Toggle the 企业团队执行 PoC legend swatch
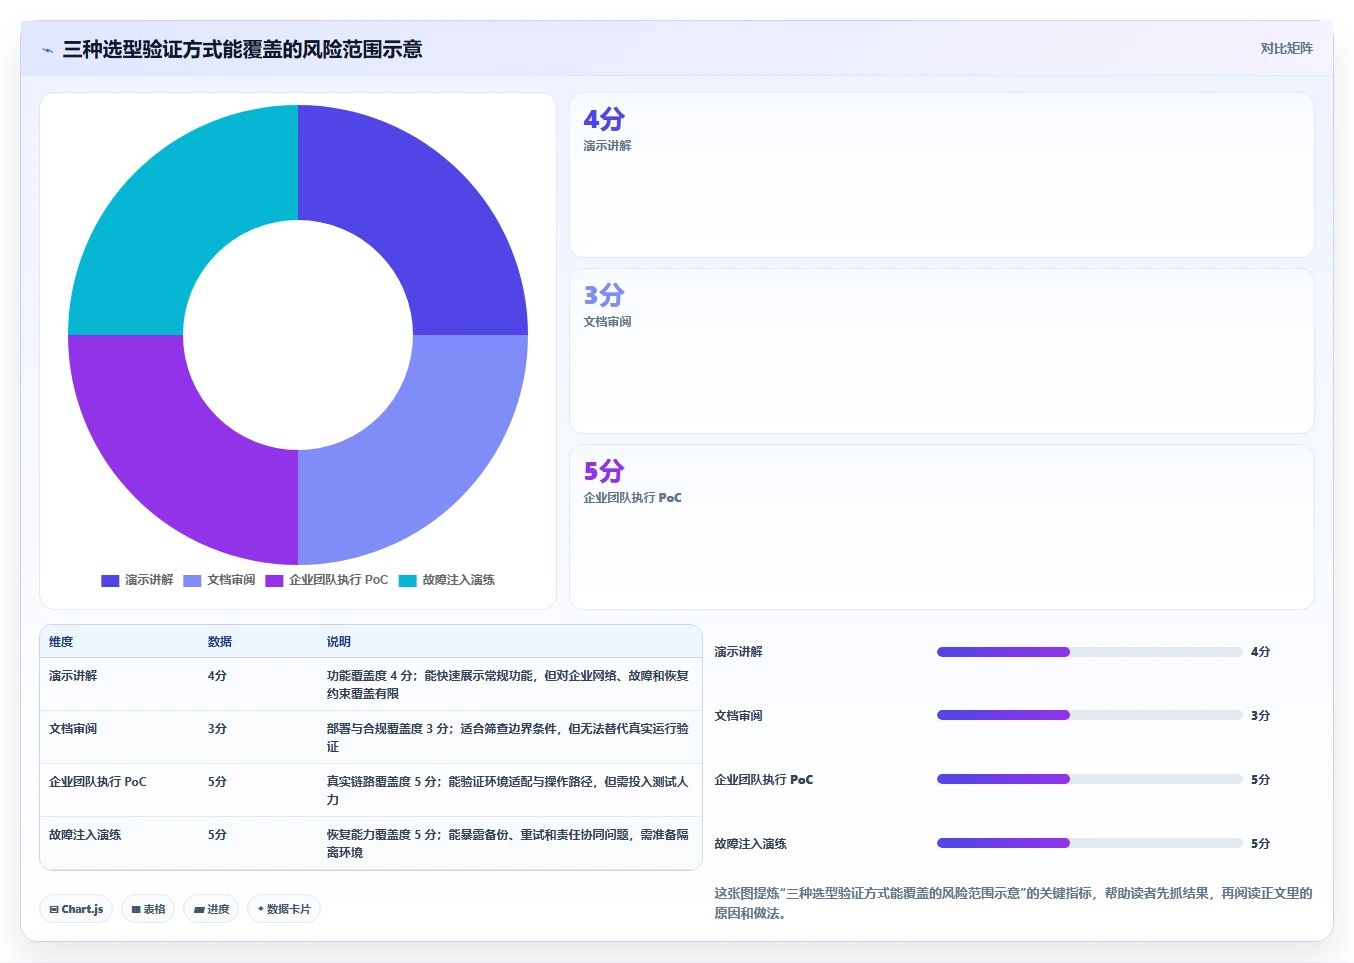The image size is (1354, 963). coord(274,580)
